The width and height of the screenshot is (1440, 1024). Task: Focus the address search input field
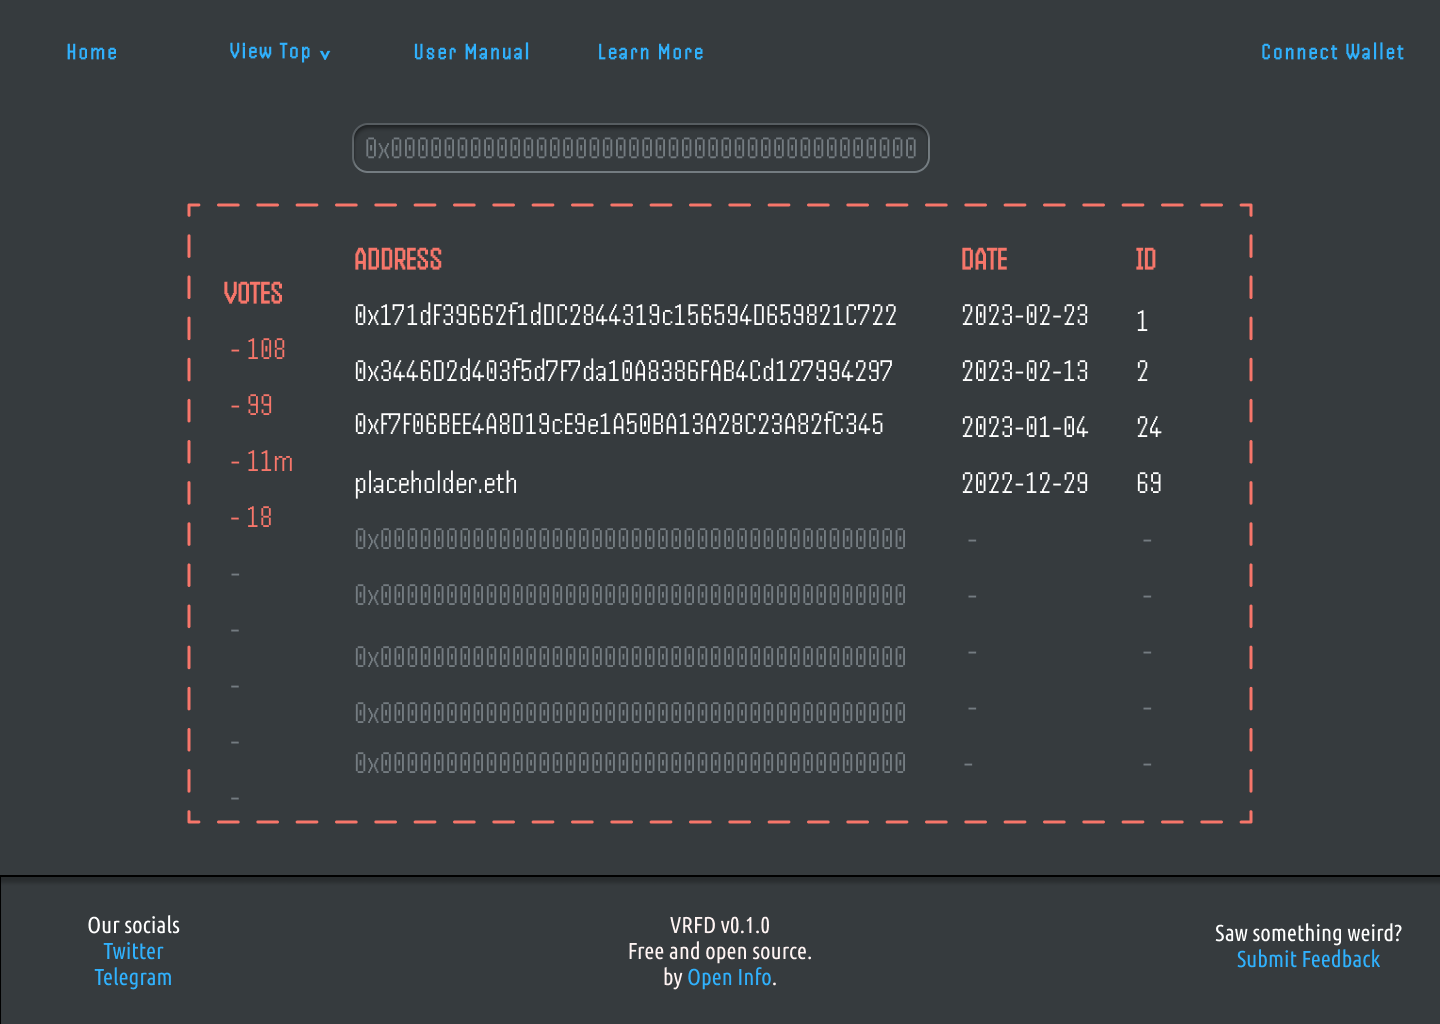pos(641,148)
